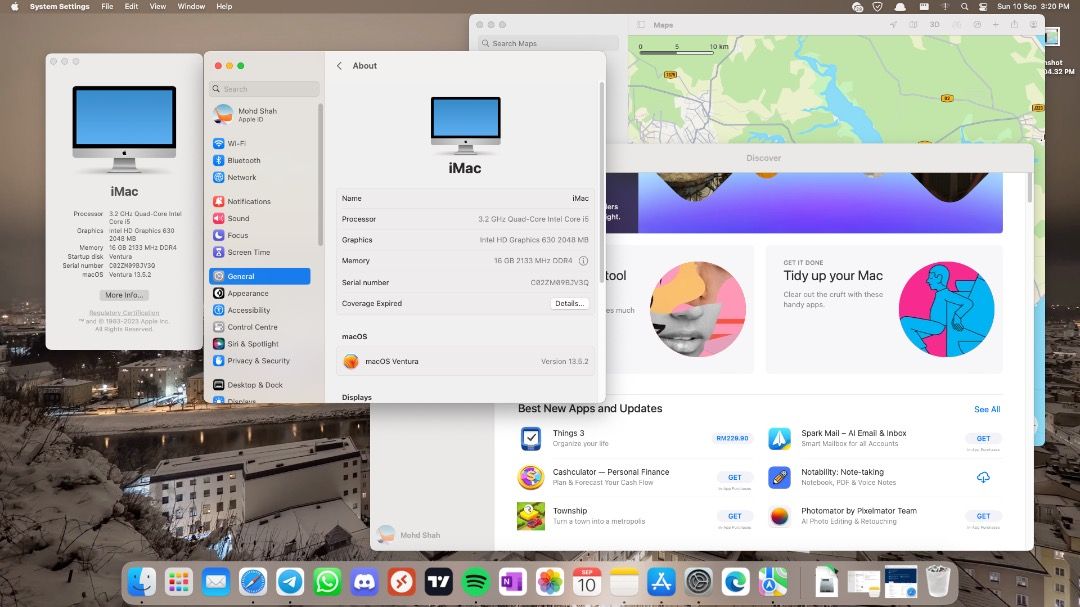Open the Window menu

(191, 6)
